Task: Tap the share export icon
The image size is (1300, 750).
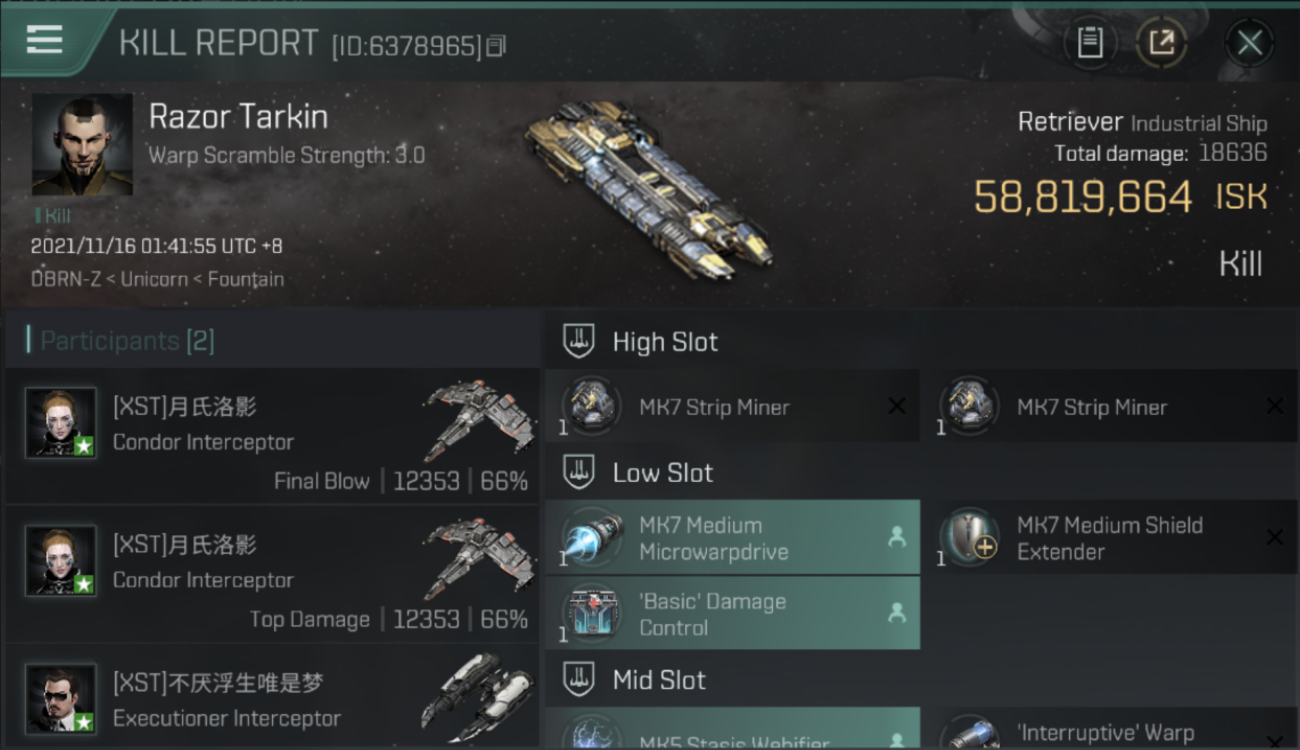Action: (1161, 42)
